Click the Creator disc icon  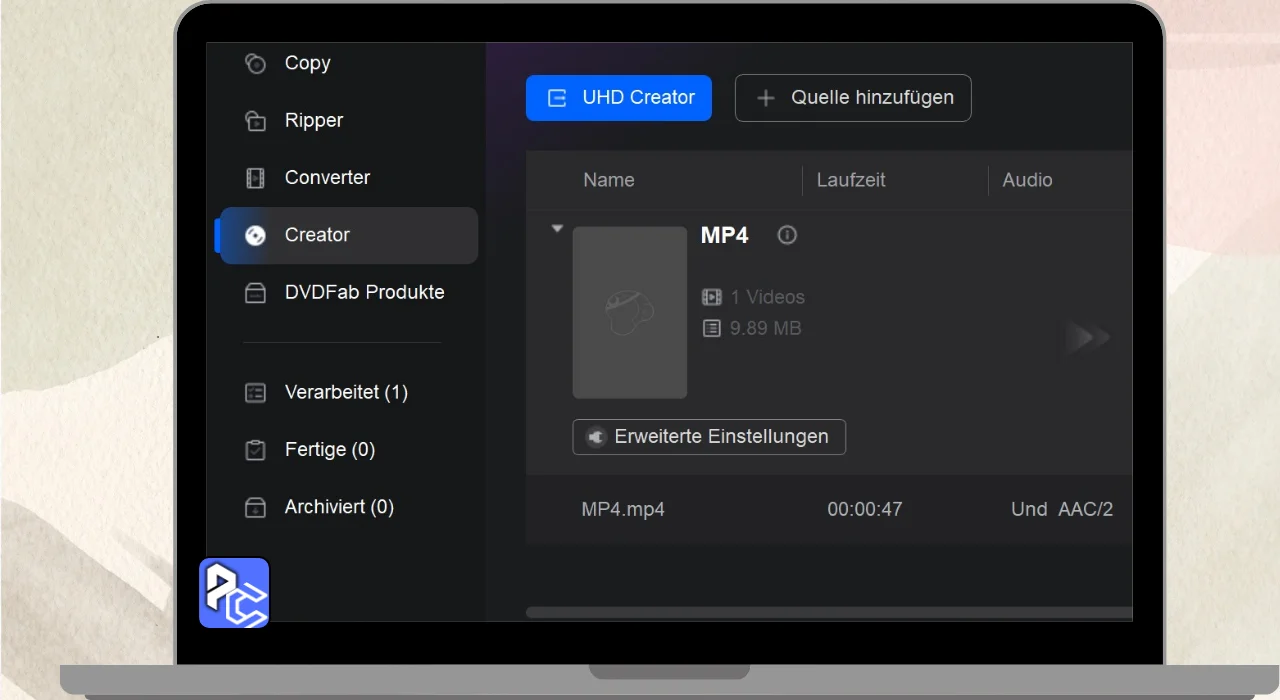256,236
